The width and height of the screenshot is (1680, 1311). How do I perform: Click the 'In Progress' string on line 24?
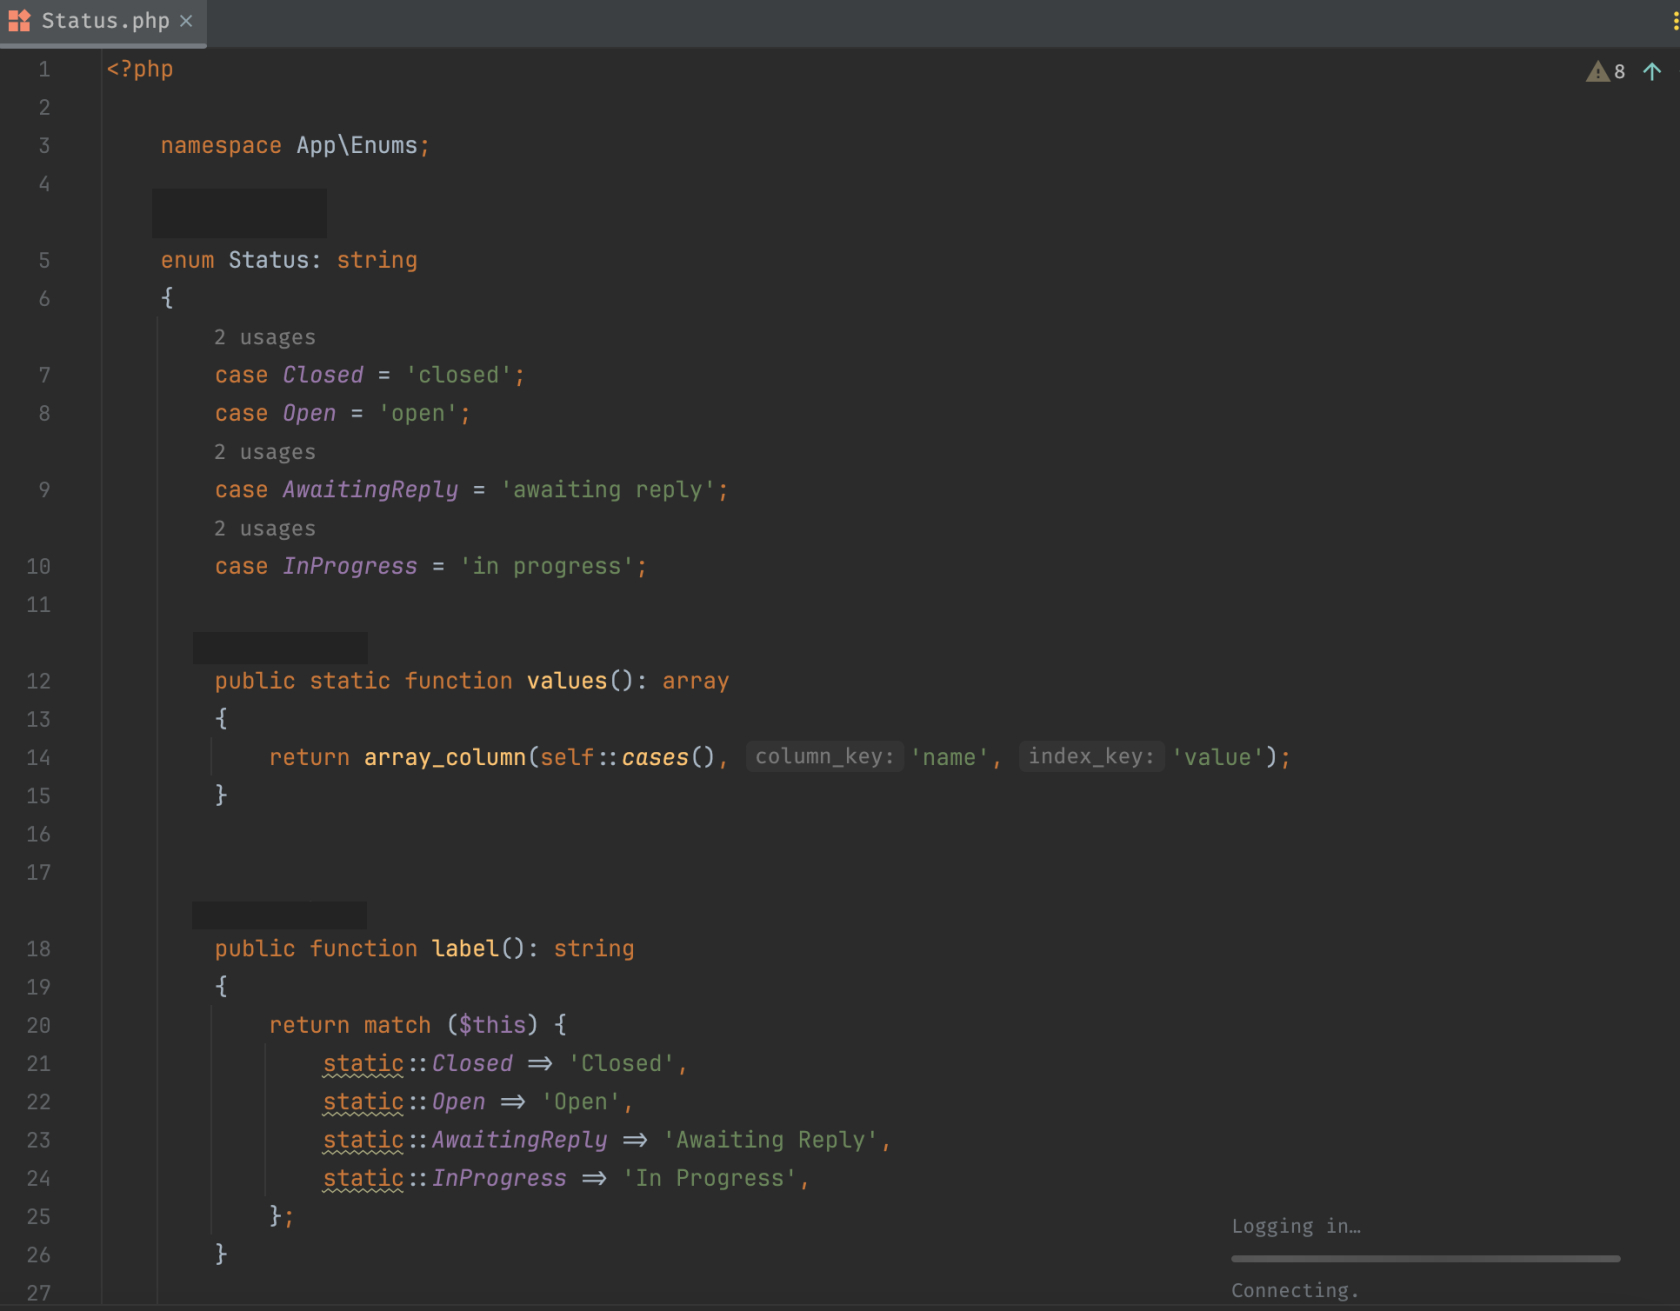click(x=709, y=1178)
